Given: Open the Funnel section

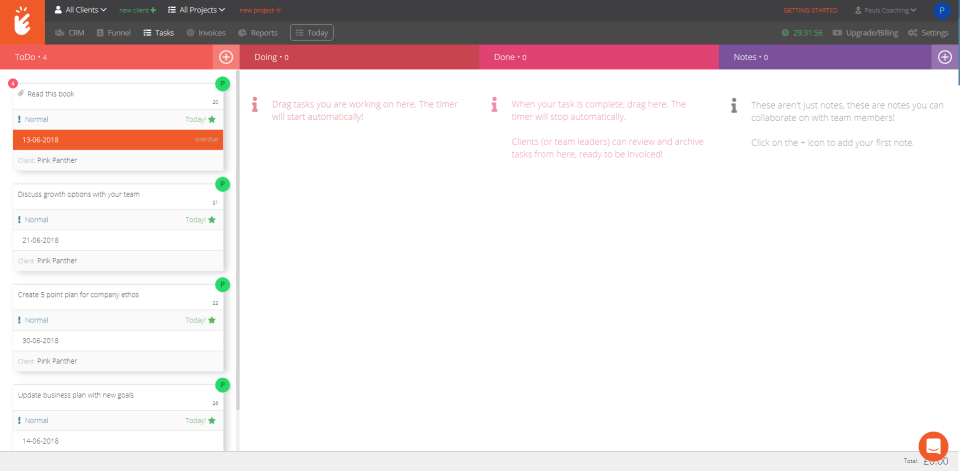Looking at the screenshot, I should point(113,33).
